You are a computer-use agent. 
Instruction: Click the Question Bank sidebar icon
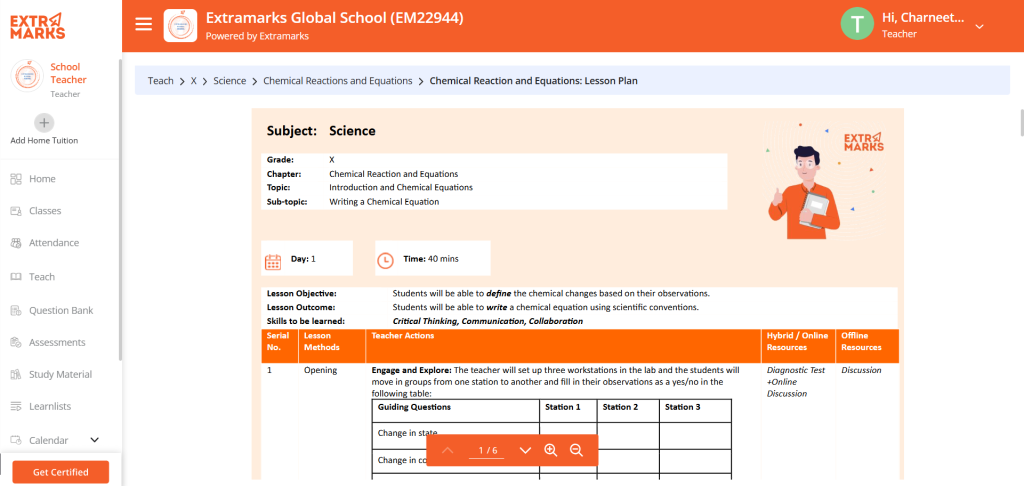coord(16,310)
